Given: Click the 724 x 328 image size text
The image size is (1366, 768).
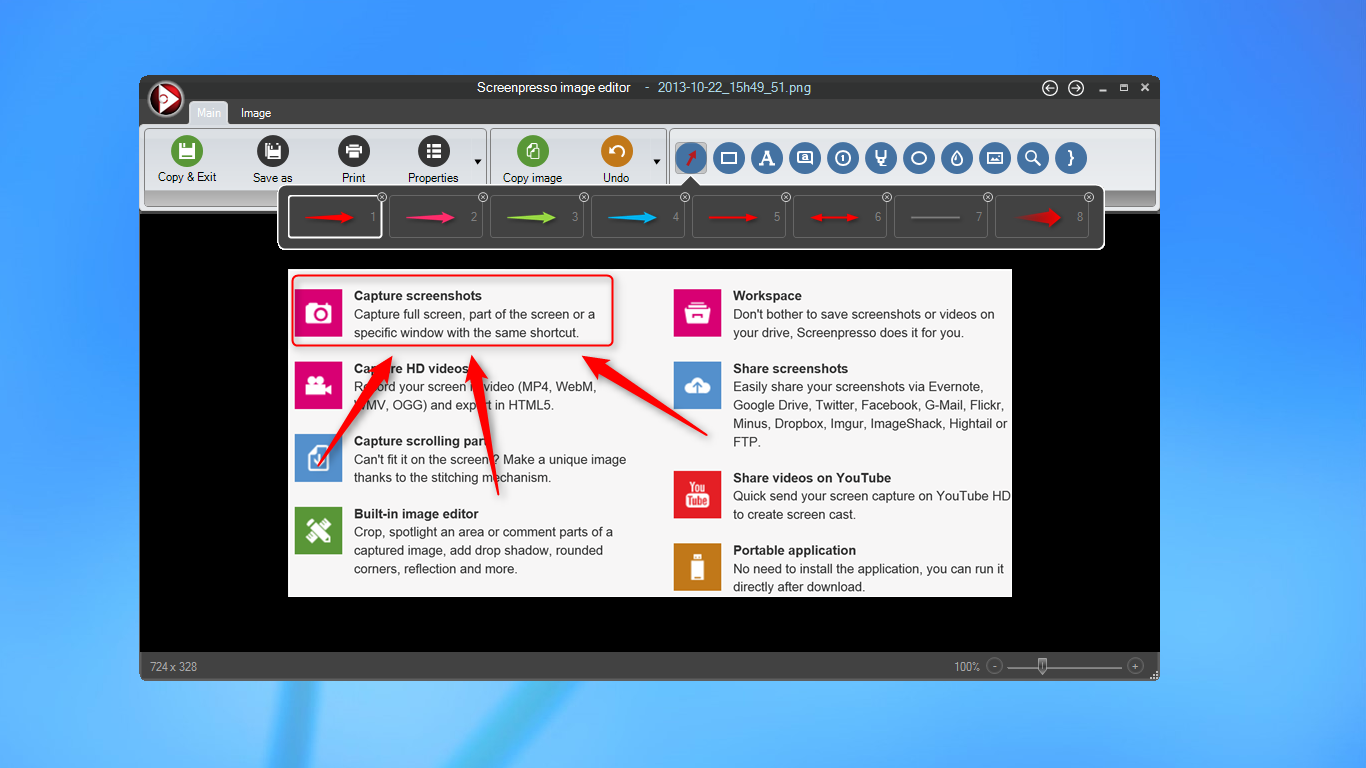Looking at the screenshot, I should 174,667.
